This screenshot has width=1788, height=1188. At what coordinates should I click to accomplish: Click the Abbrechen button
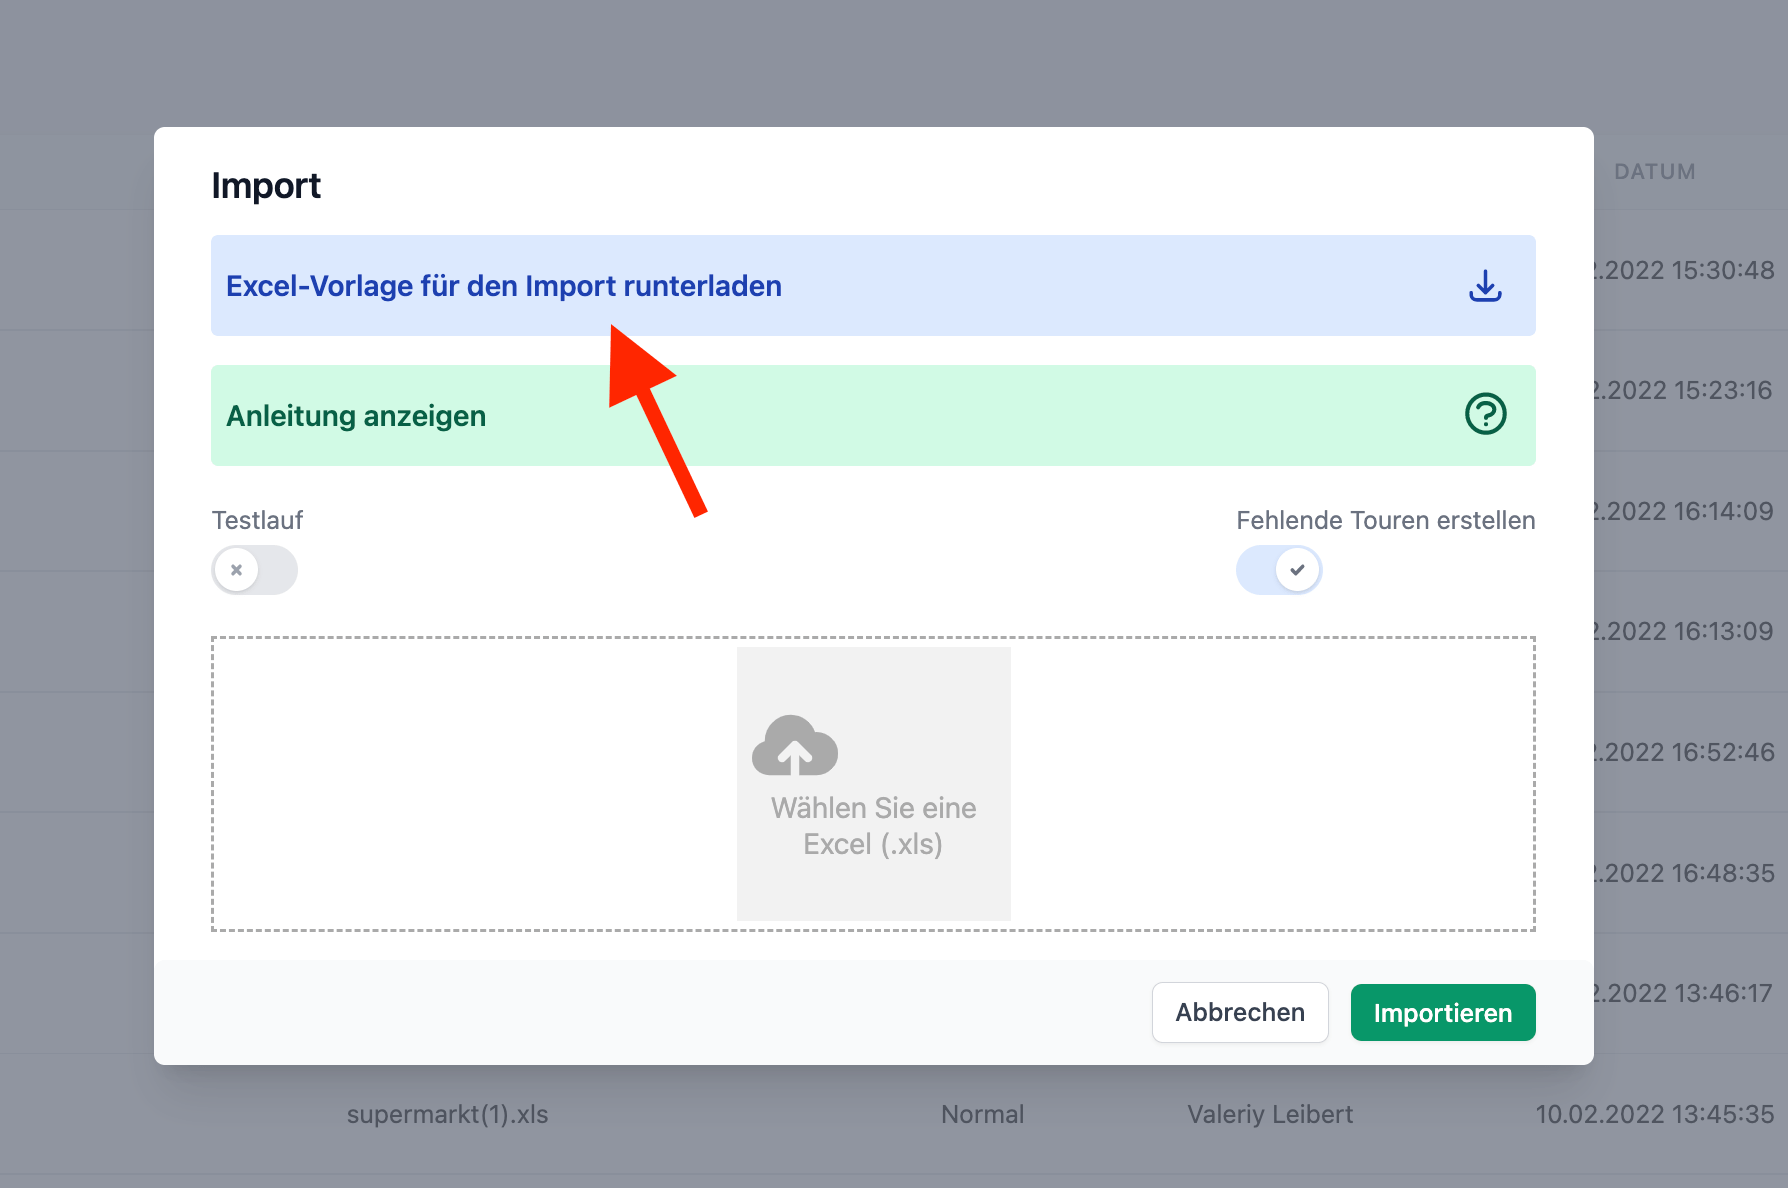pyautogui.click(x=1239, y=1012)
